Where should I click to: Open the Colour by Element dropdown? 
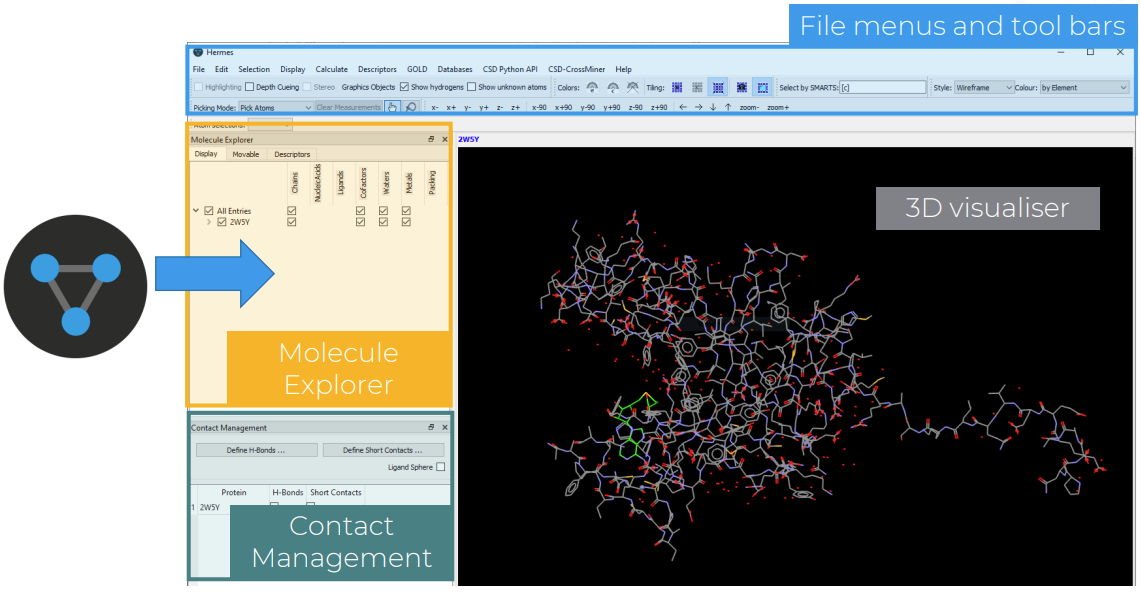click(x=1084, y=88)
